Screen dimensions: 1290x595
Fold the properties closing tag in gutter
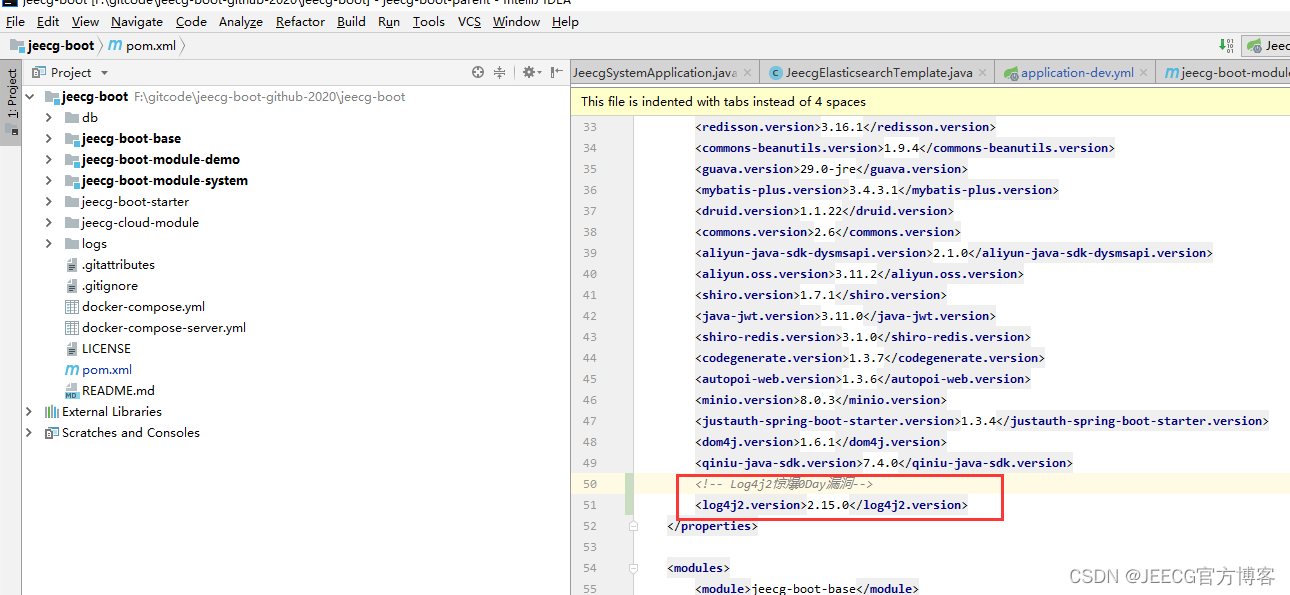pos(633,526)
